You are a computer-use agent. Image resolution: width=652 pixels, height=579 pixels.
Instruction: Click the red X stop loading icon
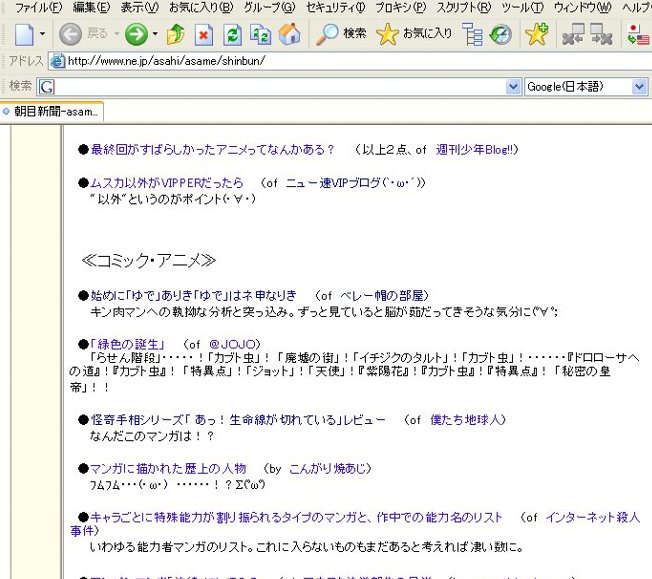203,35
